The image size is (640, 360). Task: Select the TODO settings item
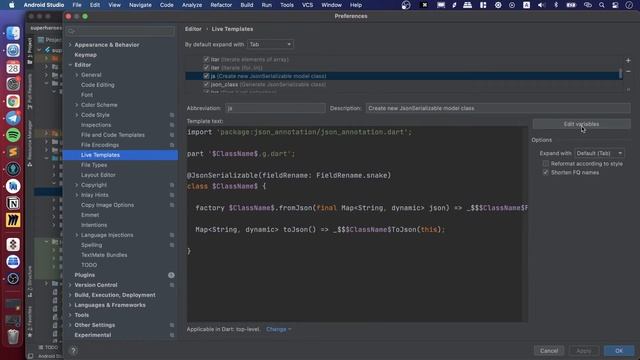pos(89,265)
